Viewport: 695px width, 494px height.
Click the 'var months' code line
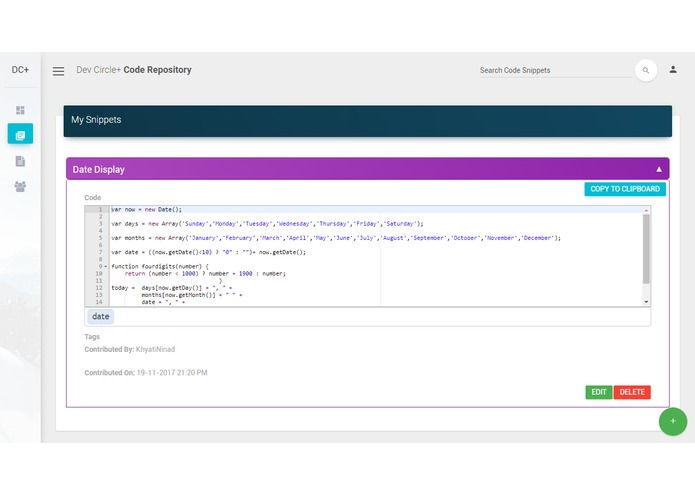[336, 238]
